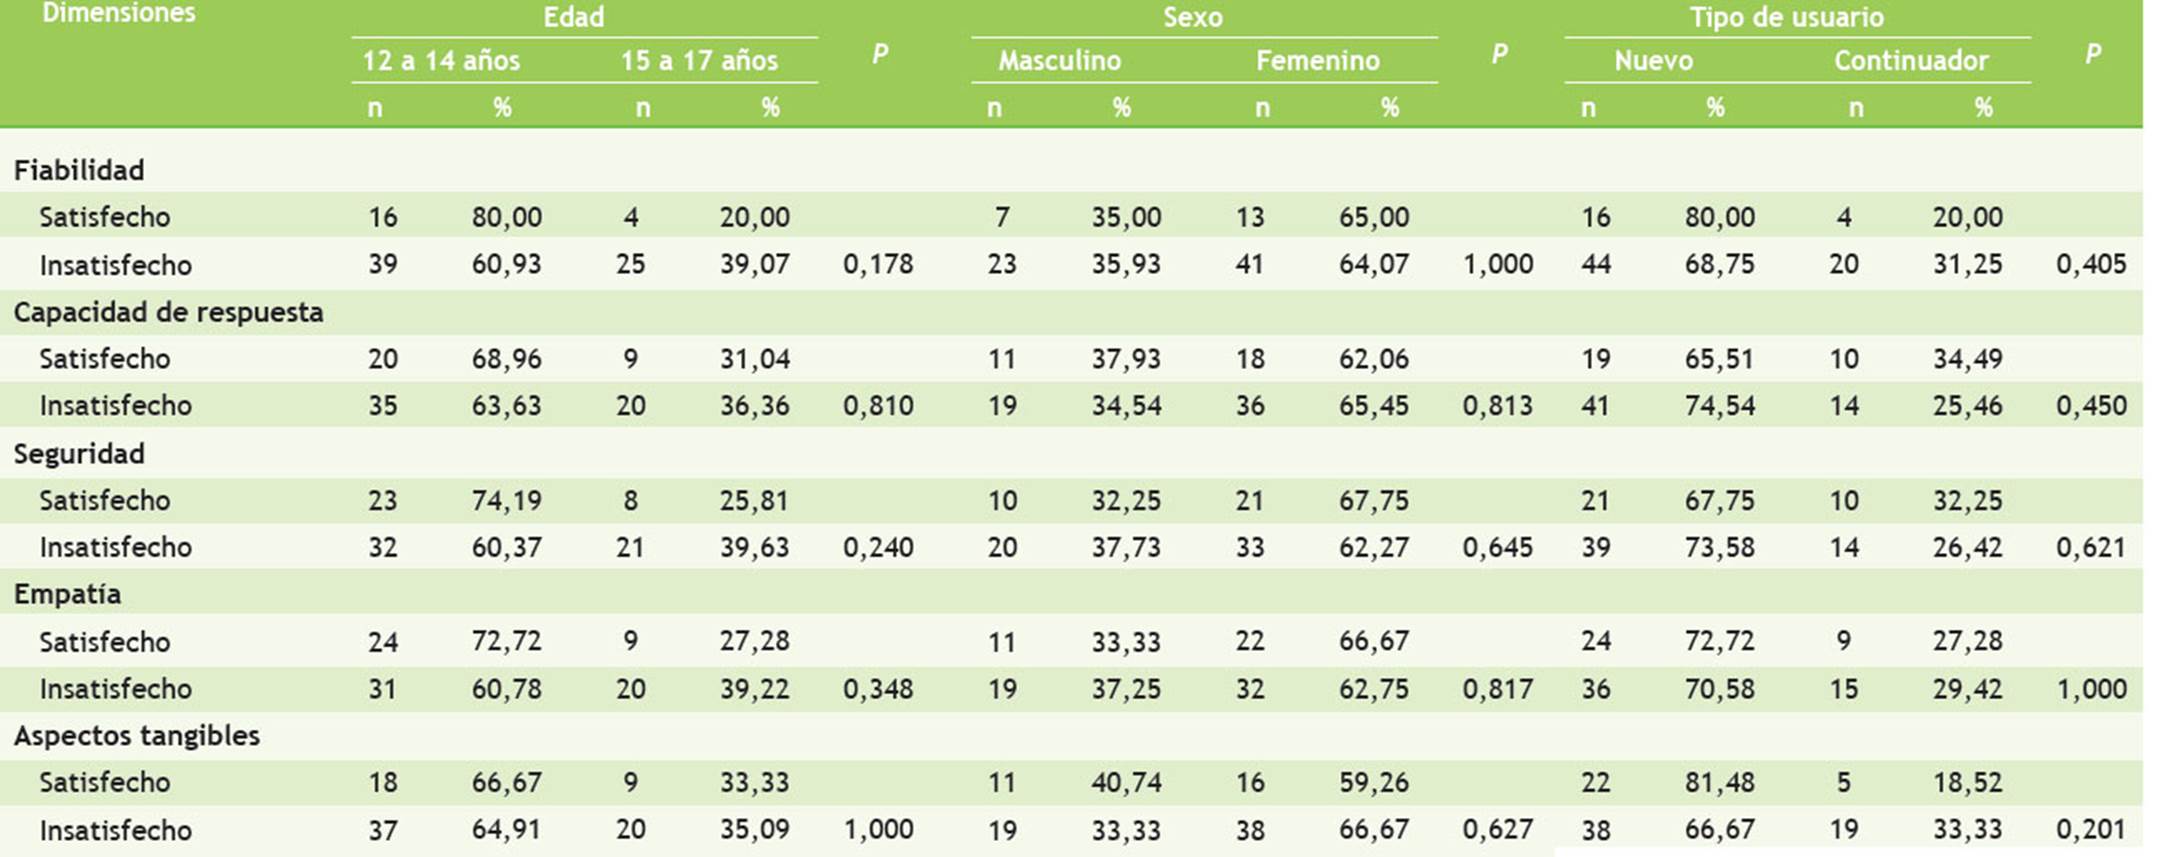Click the P value 0,201 cell
This screenshot has width=2158, height=857.
2090,830
